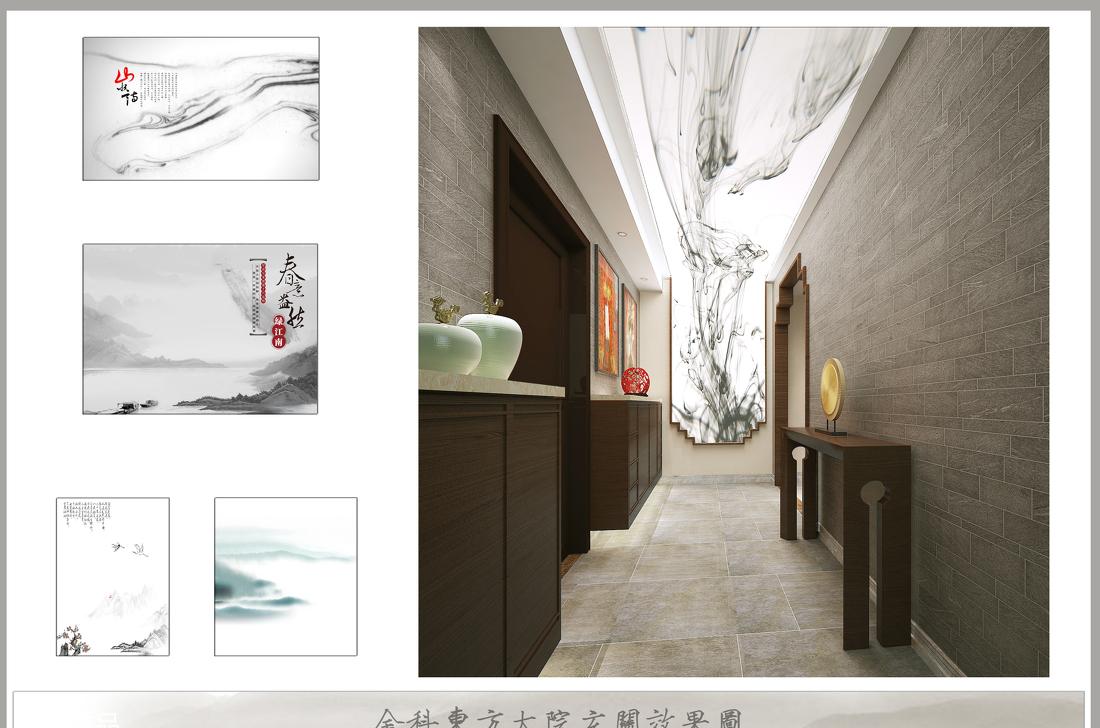
Task: Click the front green ceramic jar
Action: pos(445,347)
